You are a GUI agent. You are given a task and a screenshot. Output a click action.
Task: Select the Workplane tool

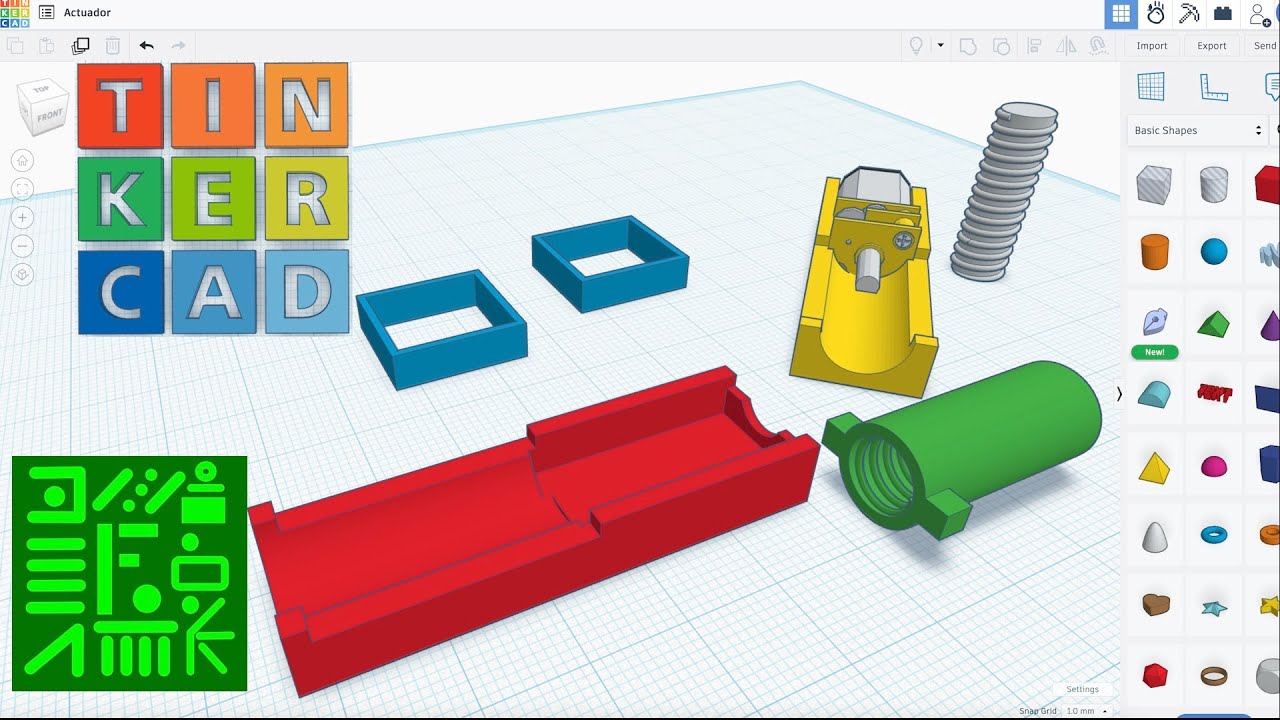pyautogui.click(x=1151, y=87)
